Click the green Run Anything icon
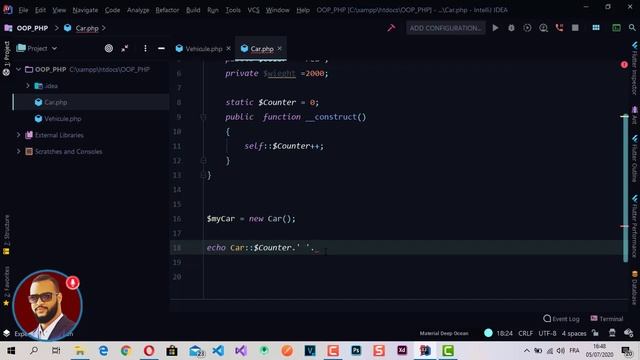This screenshot has width=640, height=360. [x=616, y=28]
